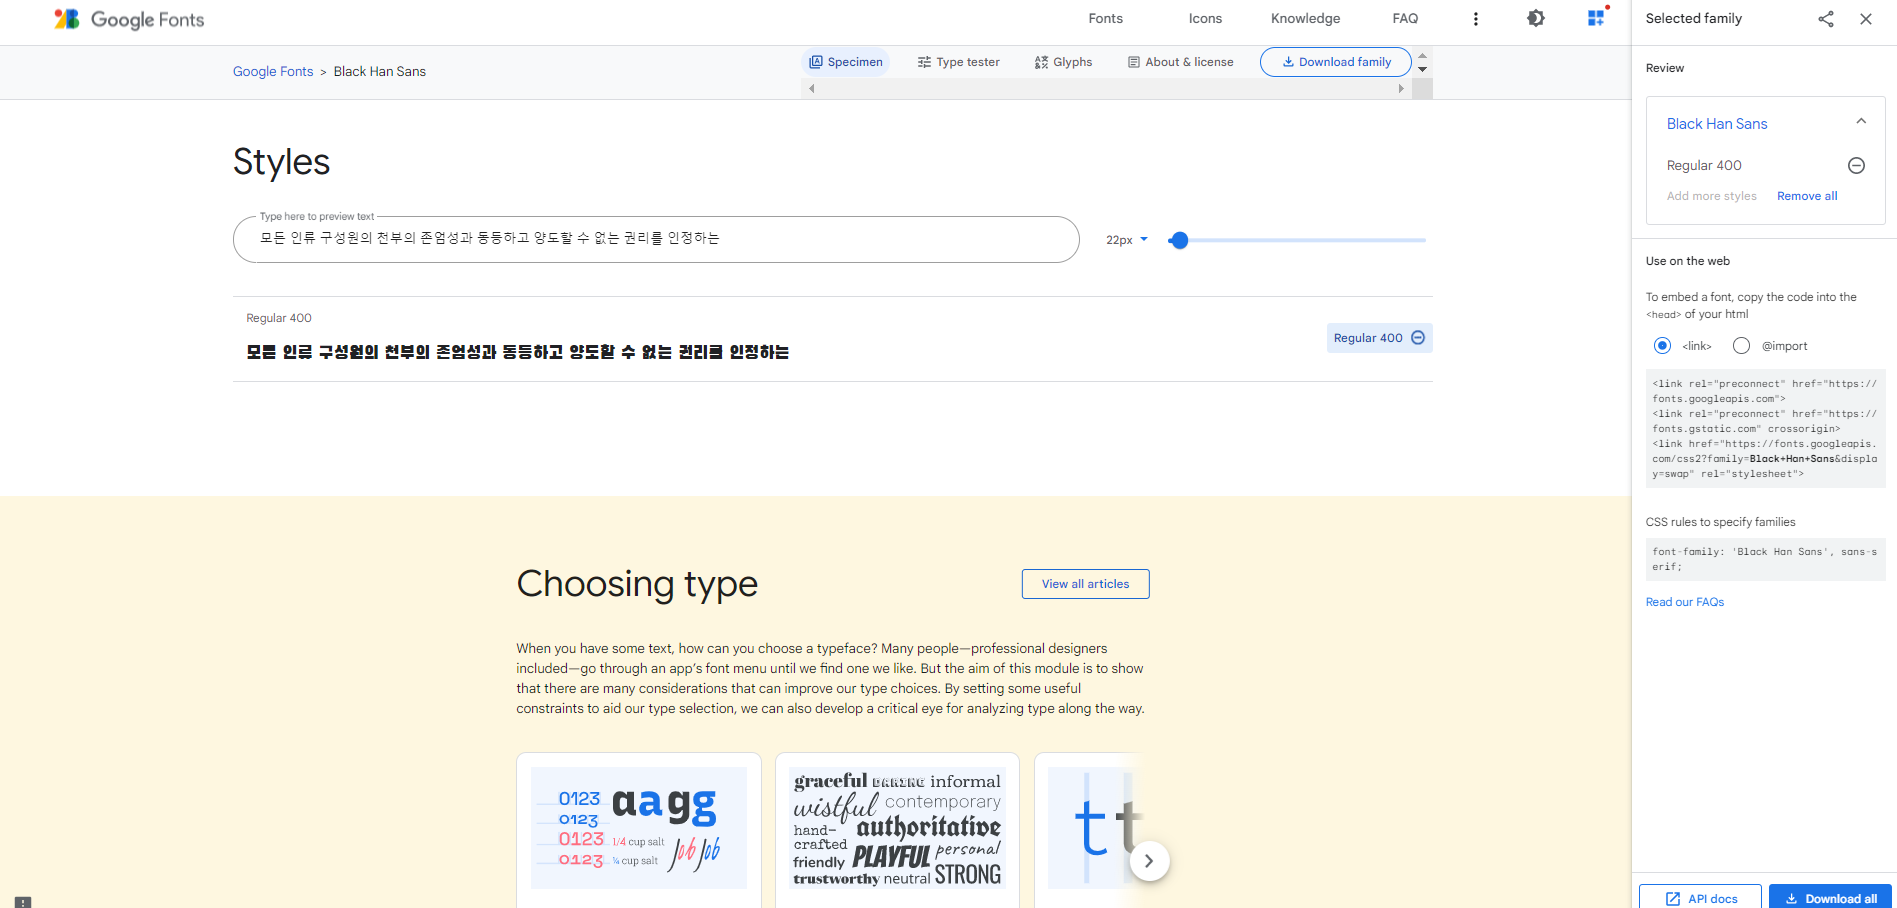Click the View all articles button
Image resolution: width=1897 pixels, height=908 pixels.
[x=1086, y=584]
